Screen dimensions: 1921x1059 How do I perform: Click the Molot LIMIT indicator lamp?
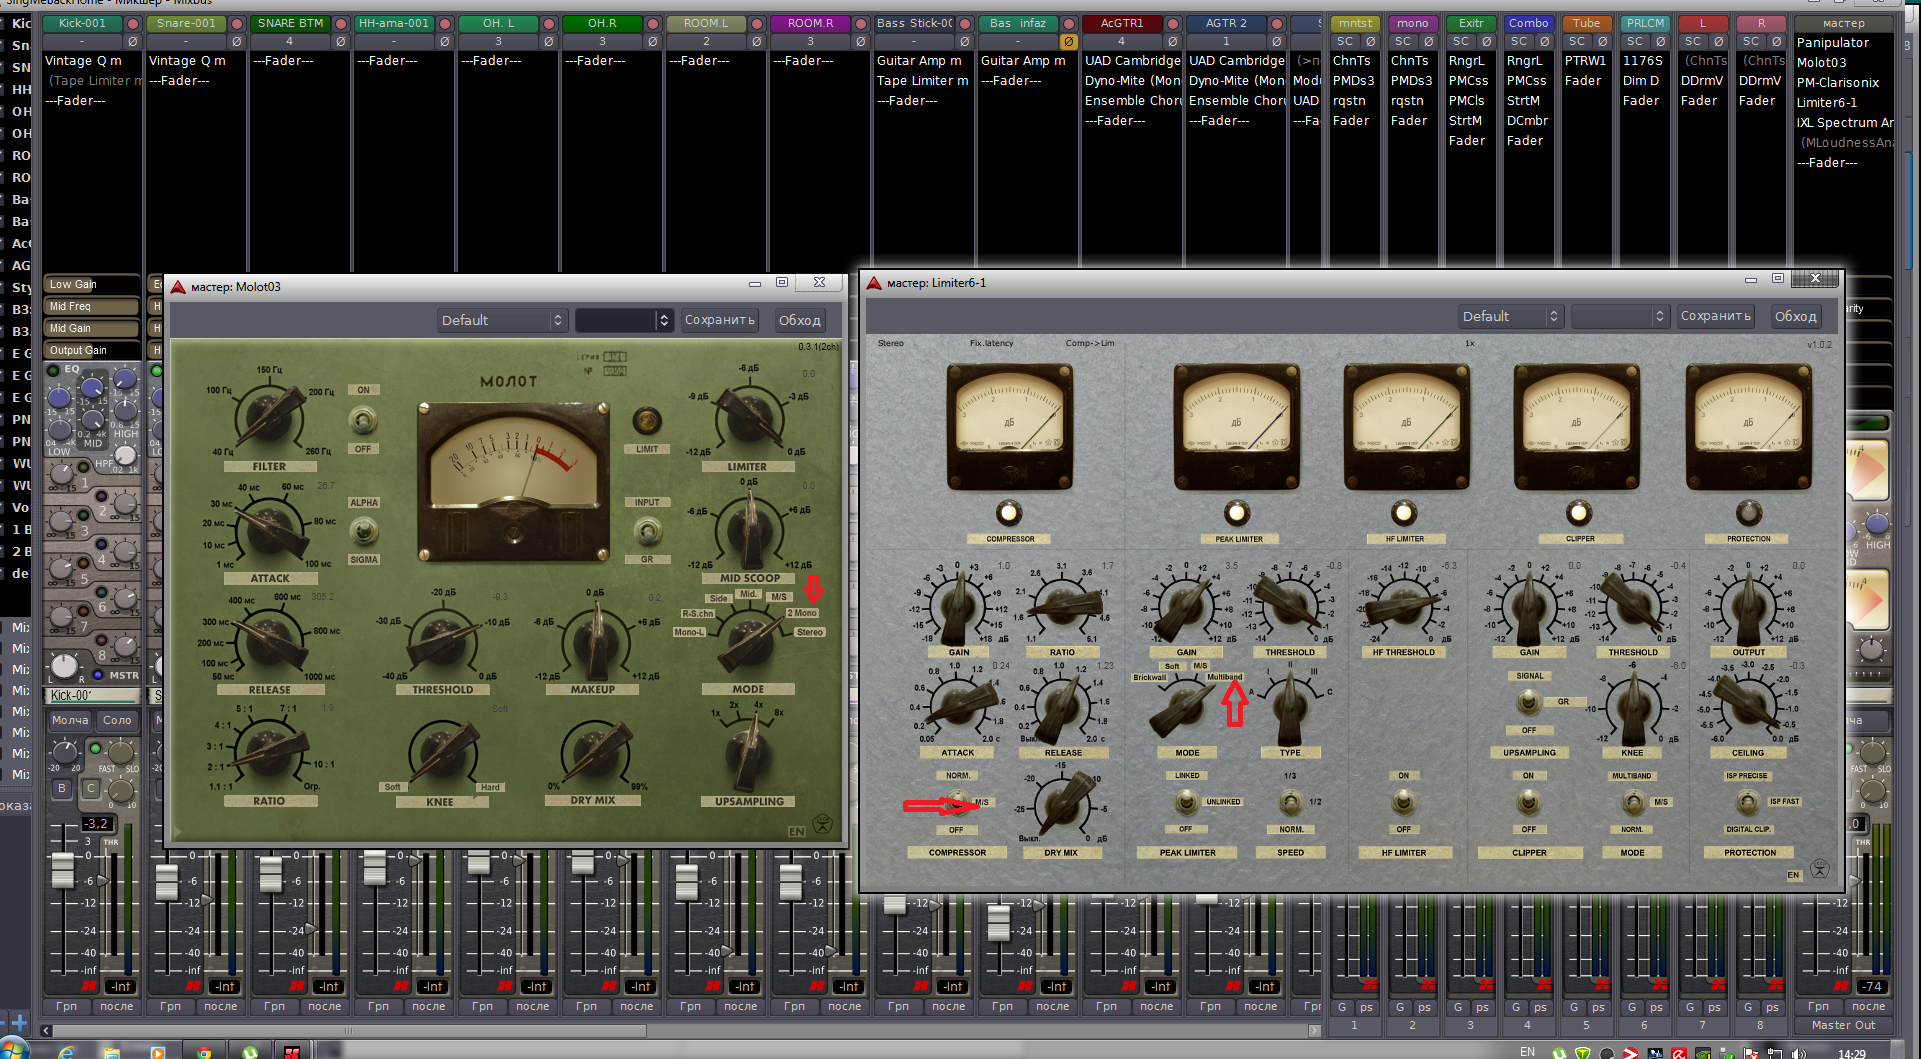[x=647, y=420]
